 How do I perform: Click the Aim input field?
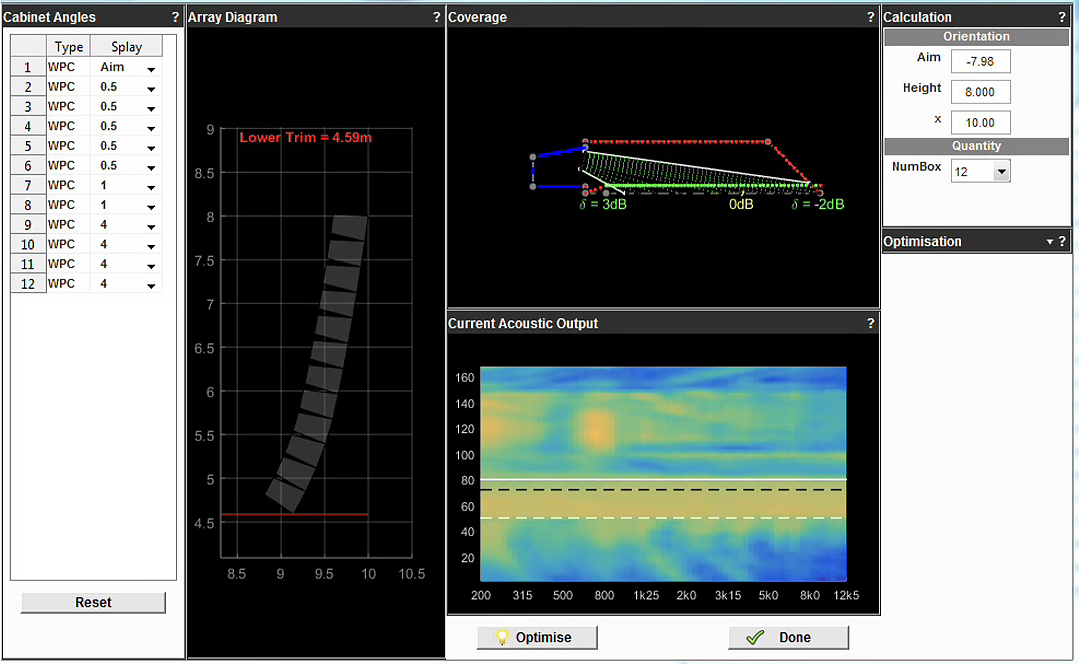[980, 62]
